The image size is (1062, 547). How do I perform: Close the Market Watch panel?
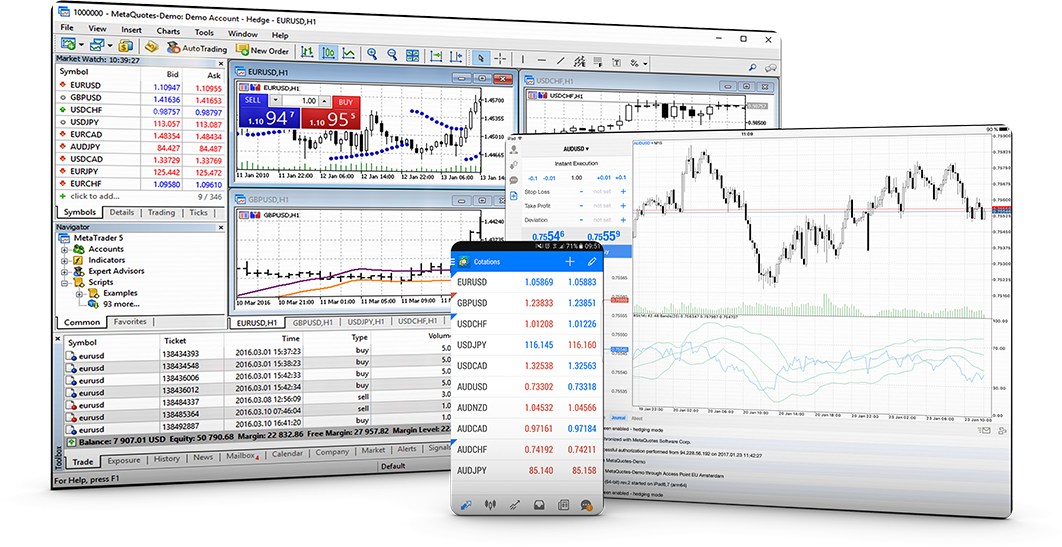click(221, 63)
